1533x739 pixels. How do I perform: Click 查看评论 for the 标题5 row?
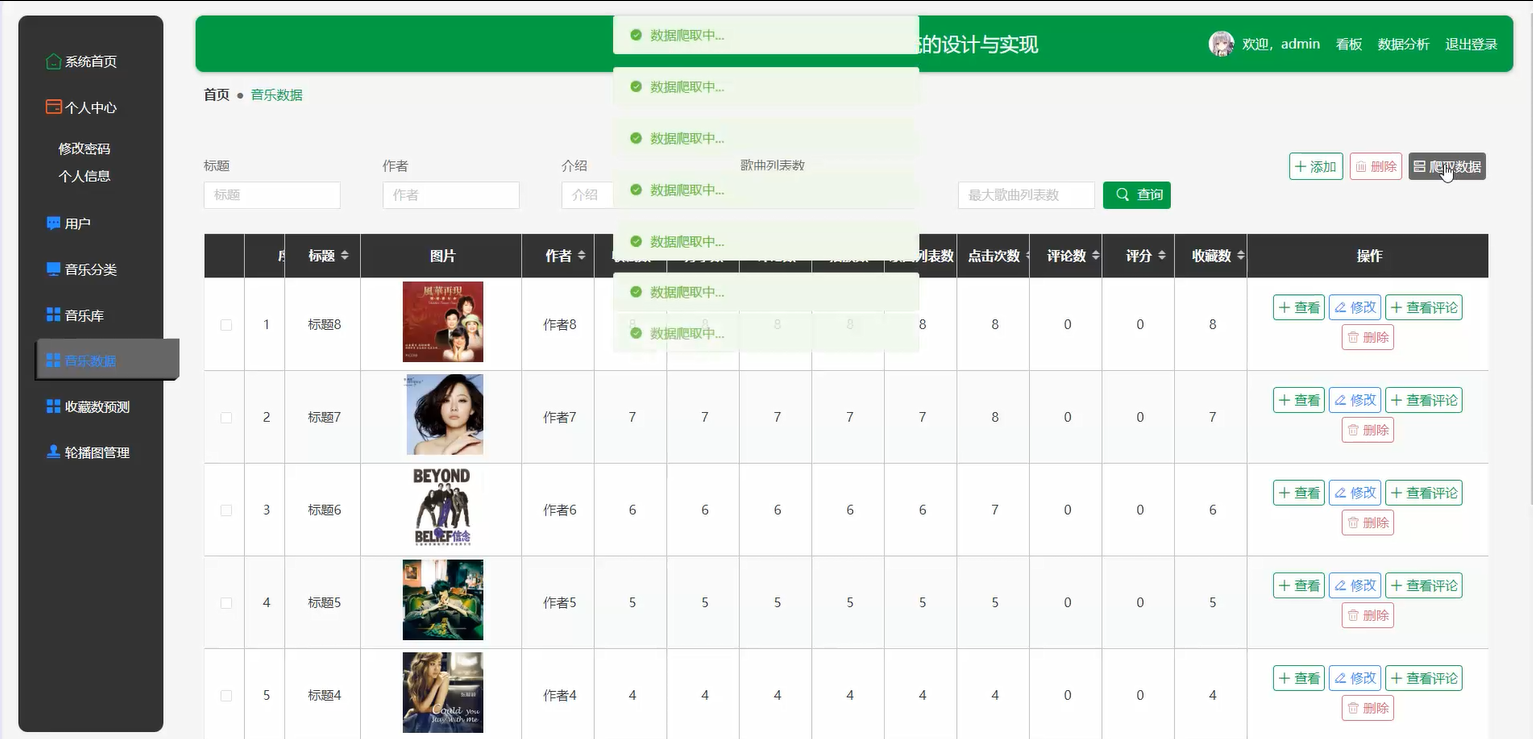[x=1424, y=586]
